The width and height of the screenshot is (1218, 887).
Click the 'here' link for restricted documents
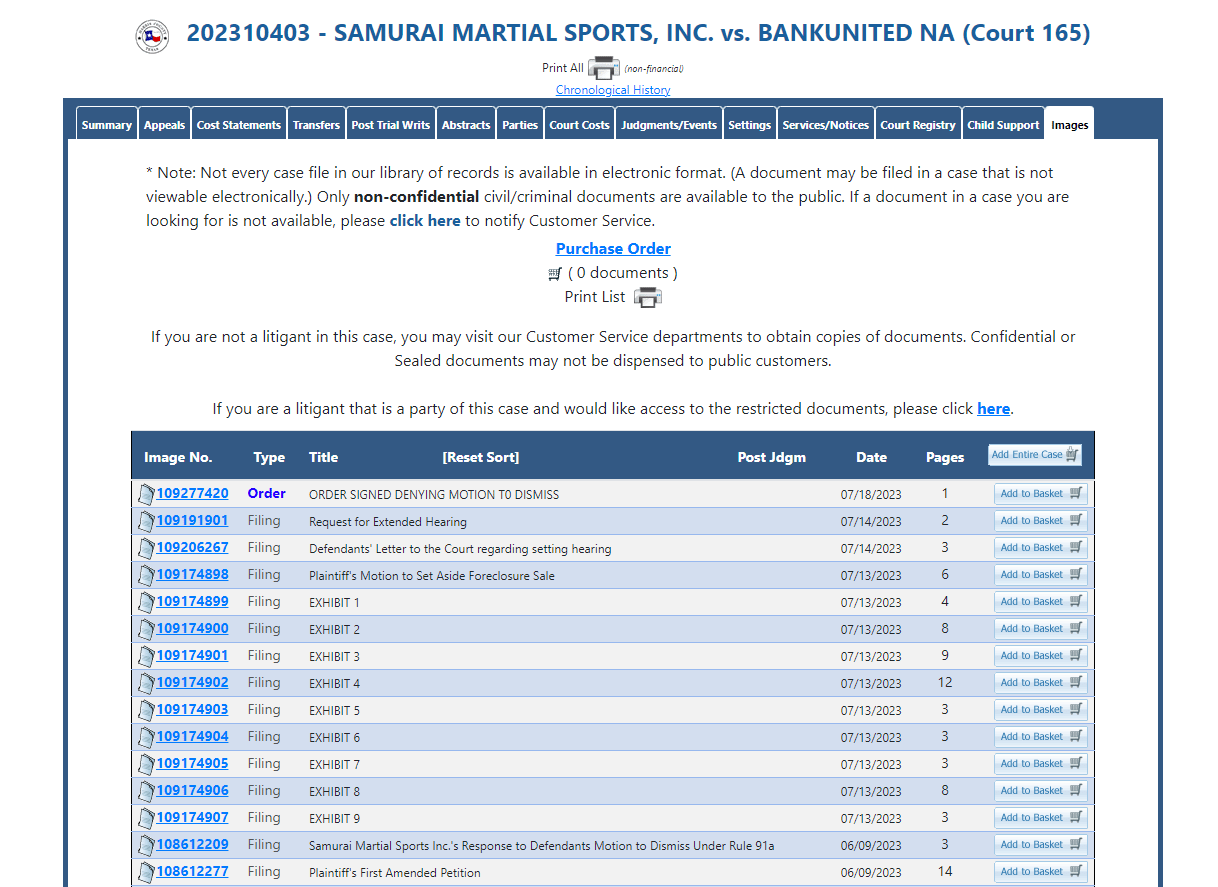pos(993,409)
